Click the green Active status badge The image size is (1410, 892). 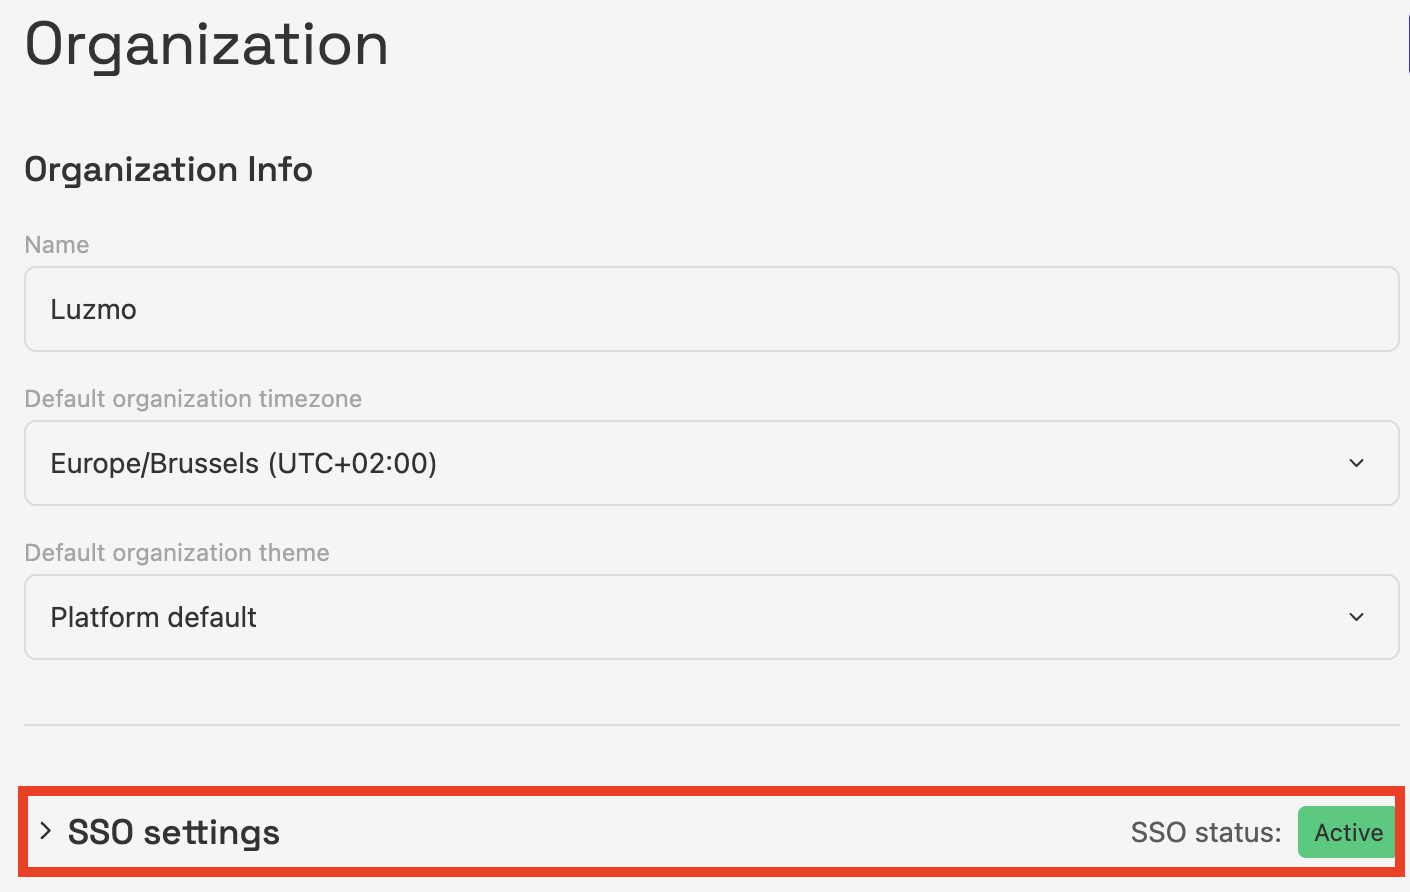tap(1347, 832)
